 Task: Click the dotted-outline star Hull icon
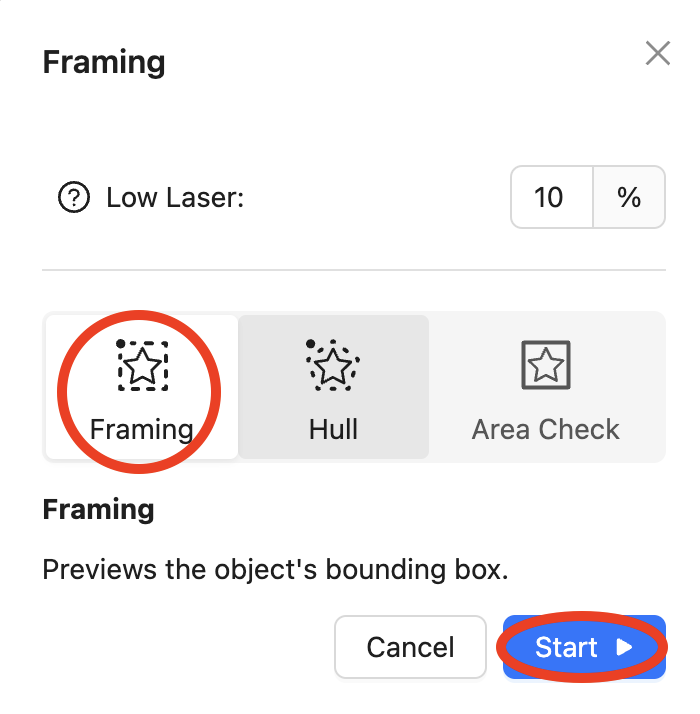pos(333,365)
